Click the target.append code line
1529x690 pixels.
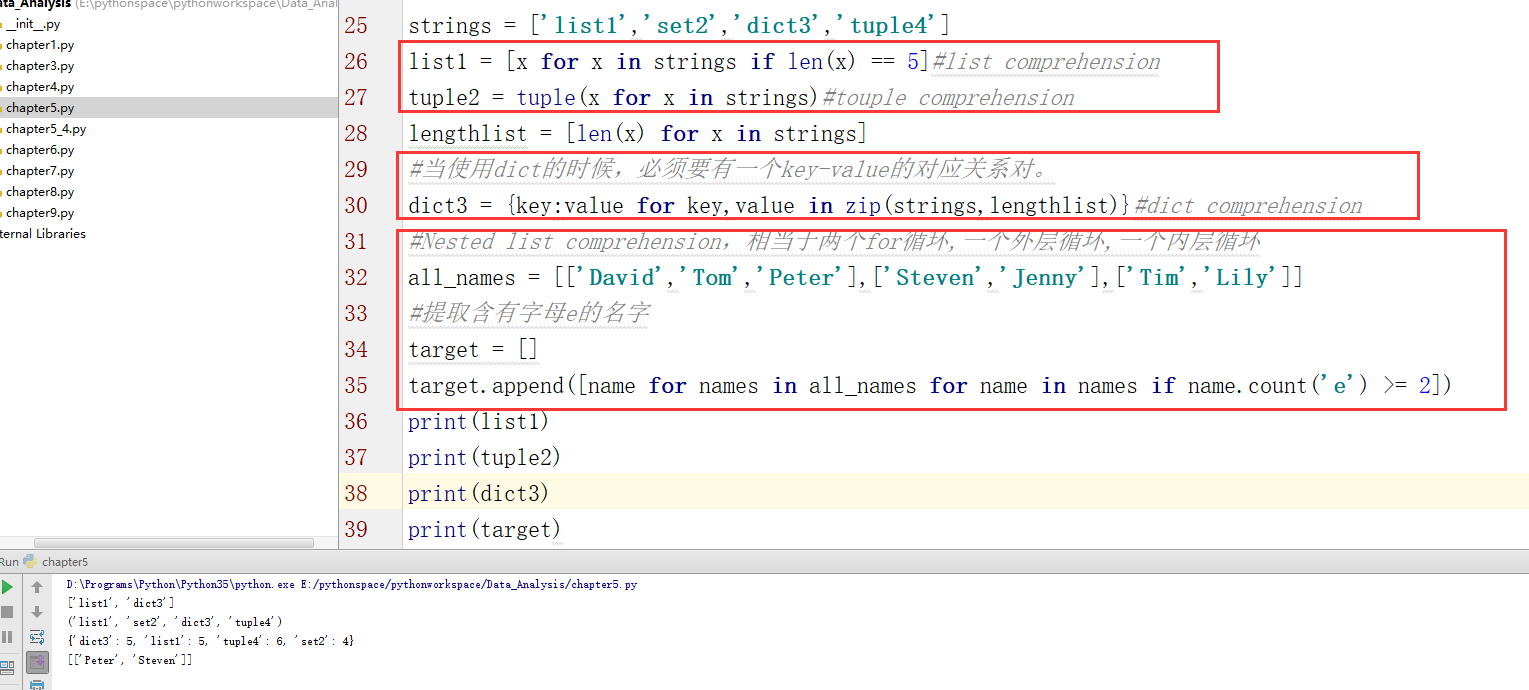pyautogui.click(x=930, y=385)
